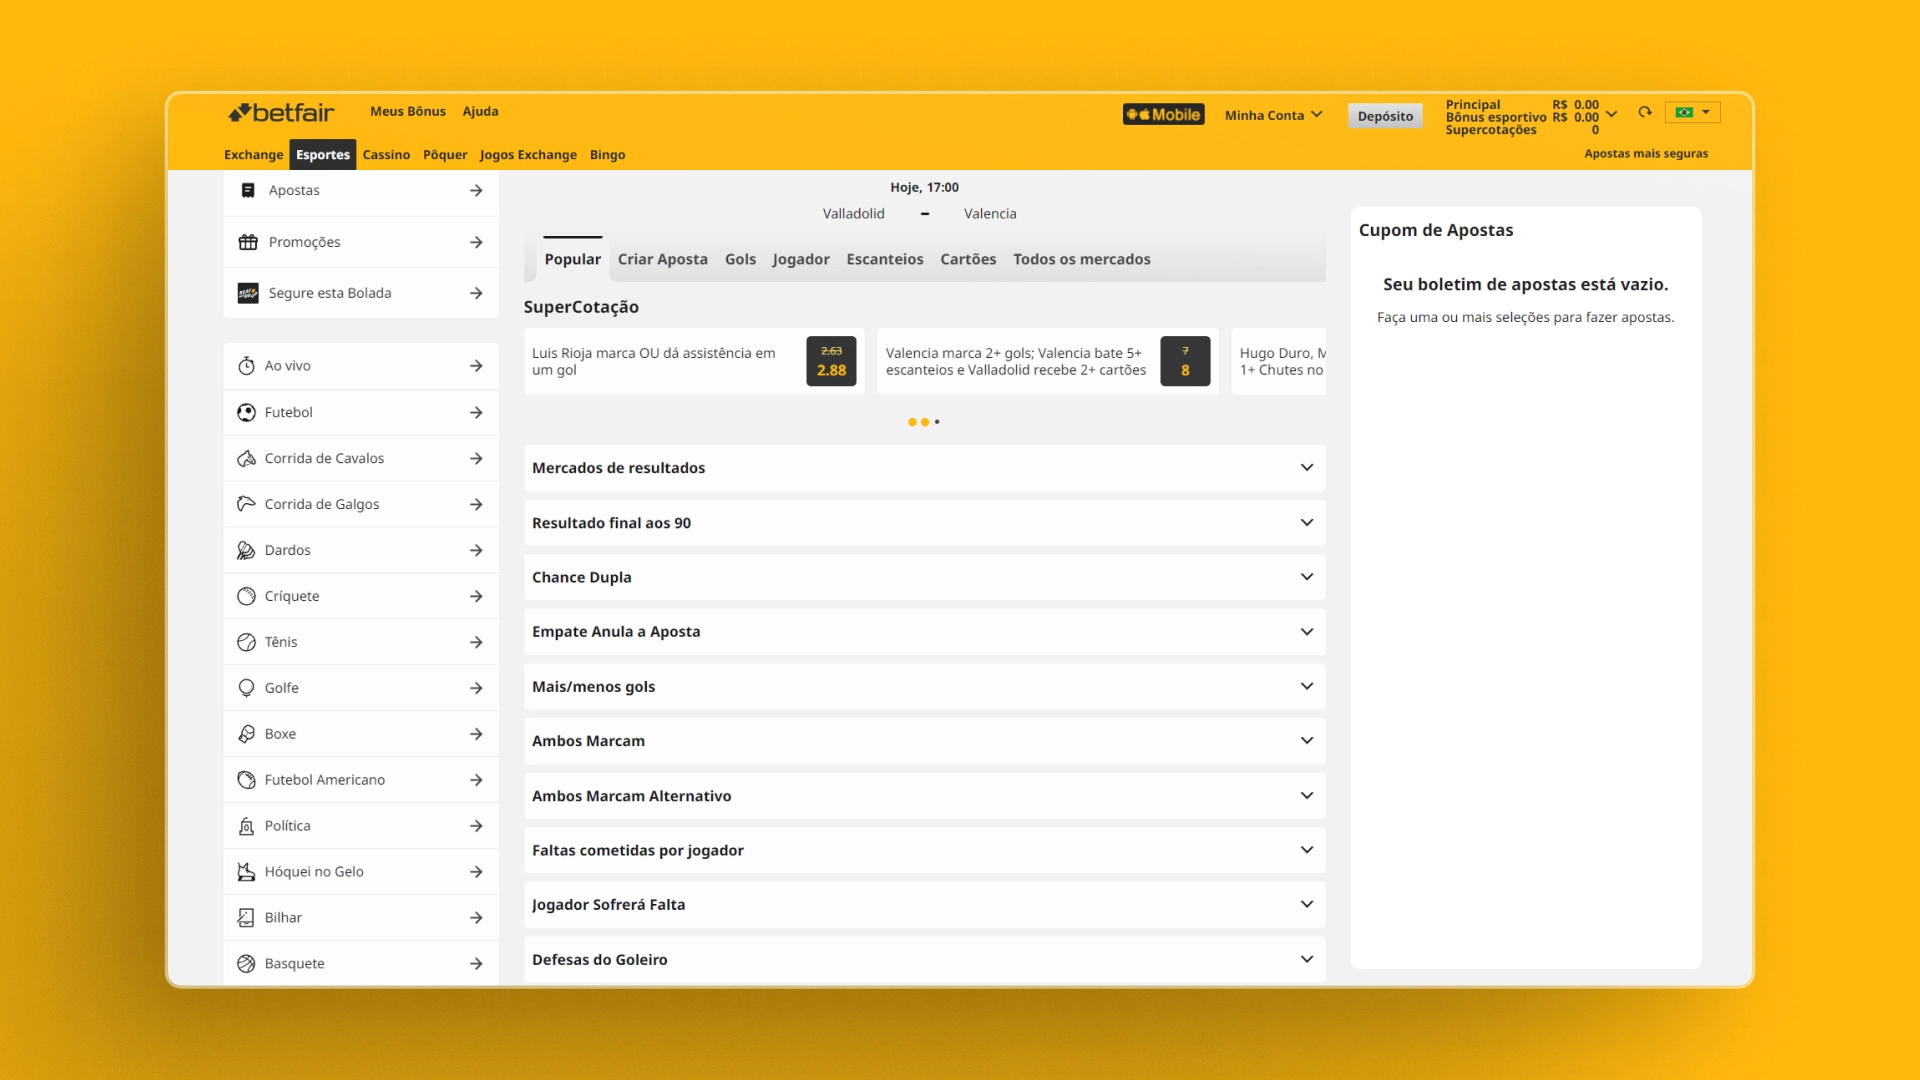Click the arrow next to Basquete

pos(476,964)
